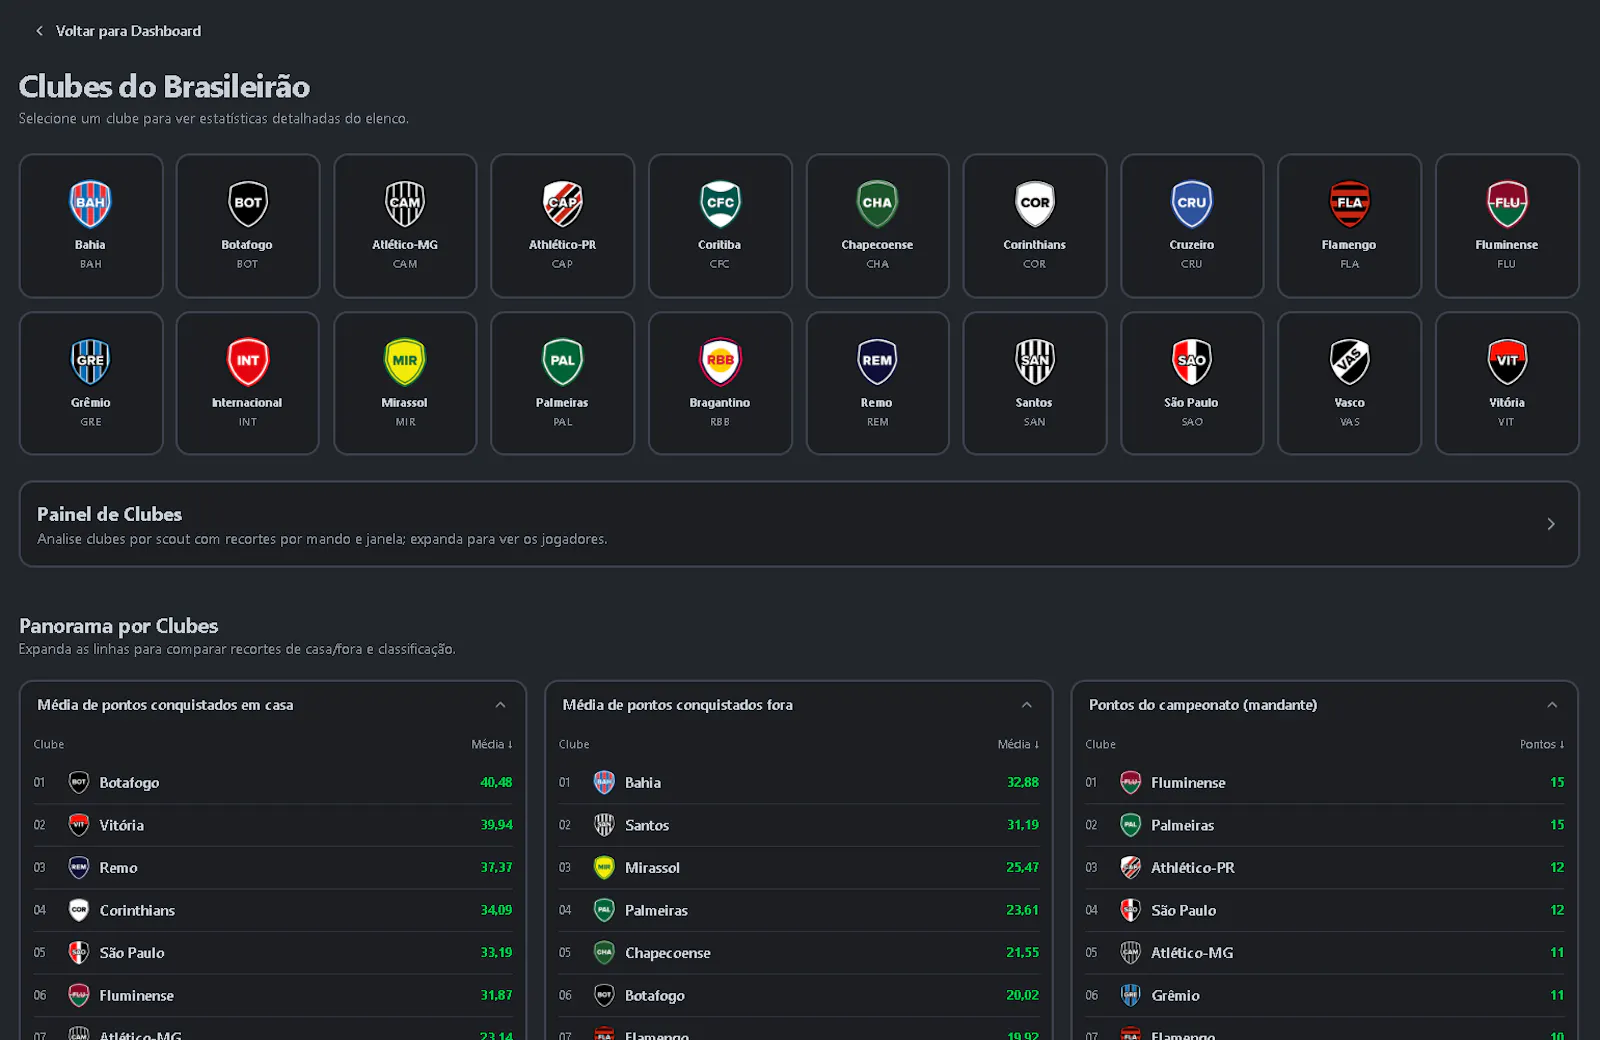Open the Santos club card
1600x1040 pixels.
[x=1035, y=384]
